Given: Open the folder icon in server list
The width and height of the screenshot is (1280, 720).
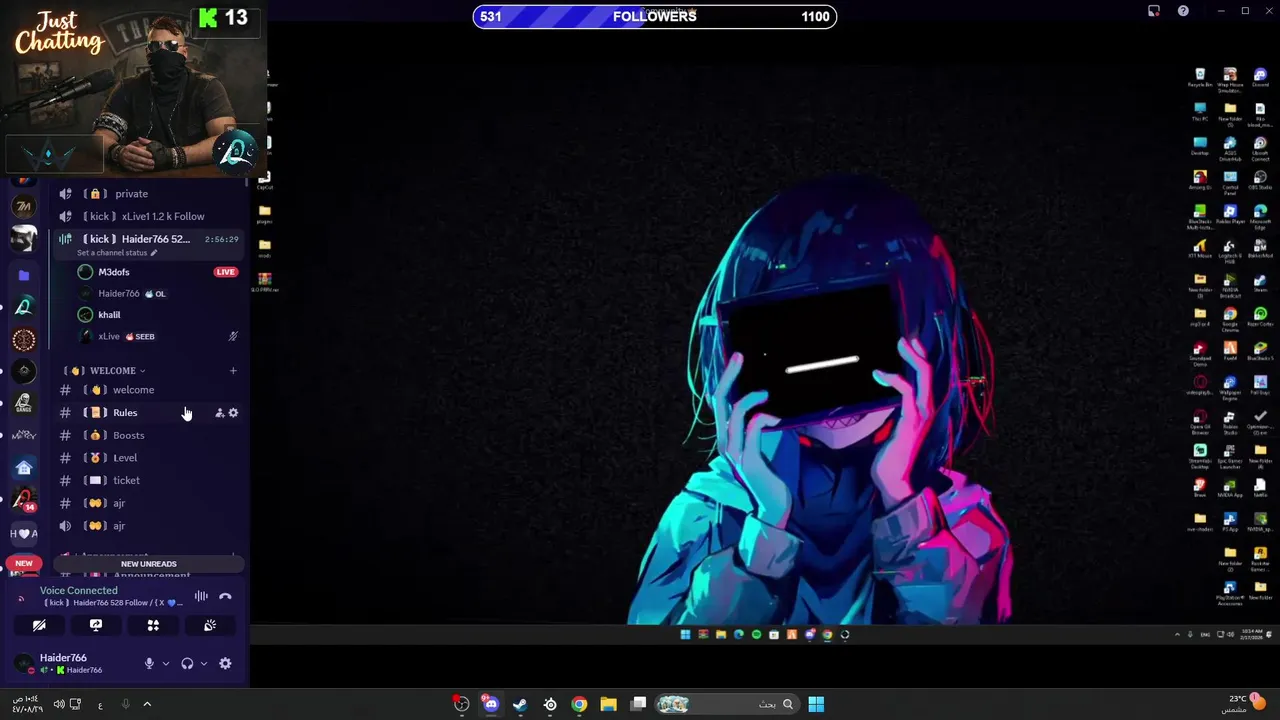Looking at the screenshot, I should coord(24,275).
